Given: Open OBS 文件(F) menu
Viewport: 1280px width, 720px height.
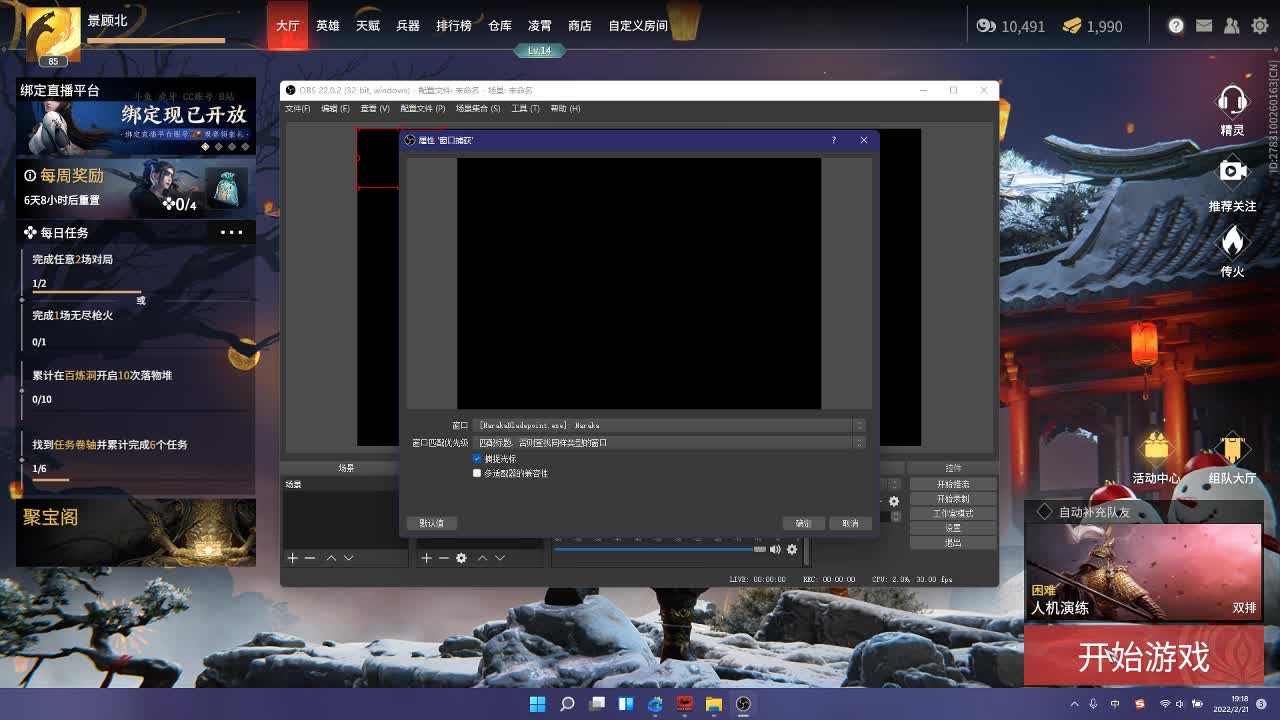Looking at the screenshot, I should 297,108.
